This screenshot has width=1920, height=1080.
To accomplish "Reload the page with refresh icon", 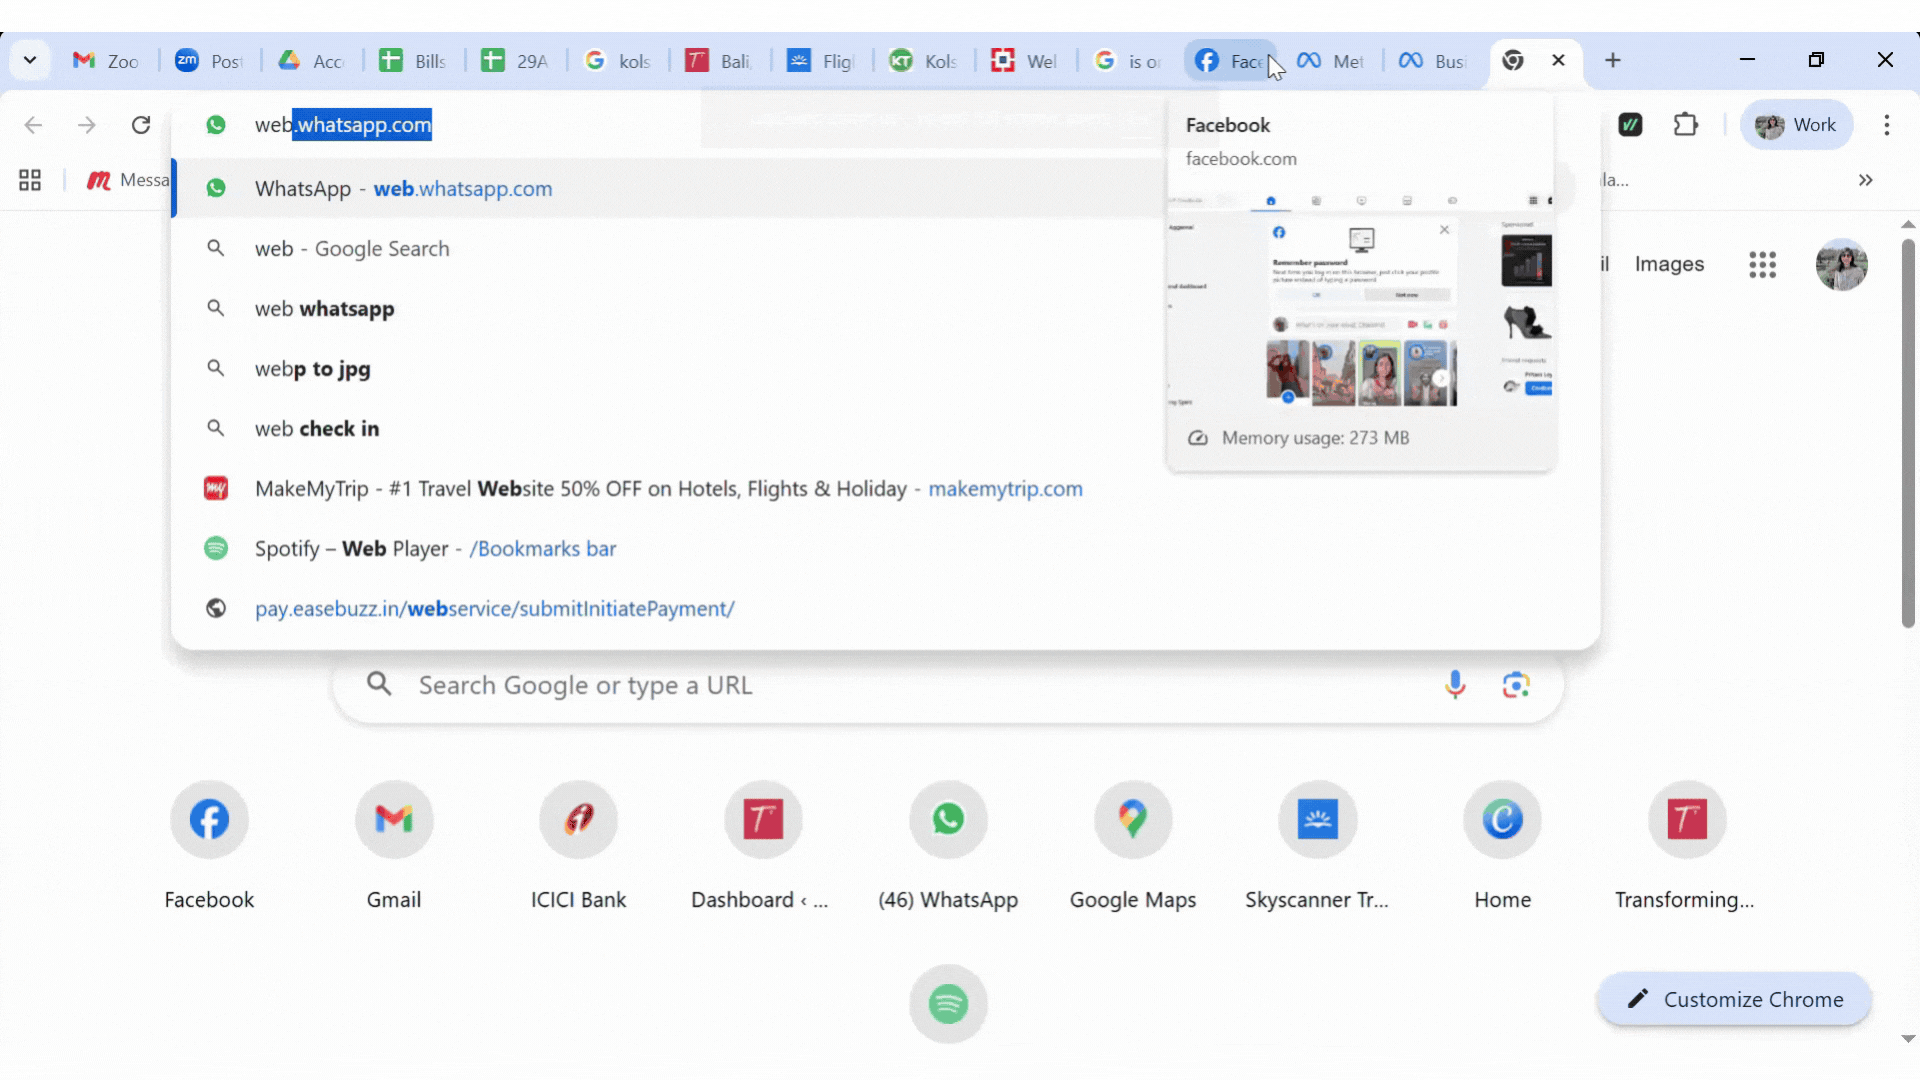I will tap(141, 125).
